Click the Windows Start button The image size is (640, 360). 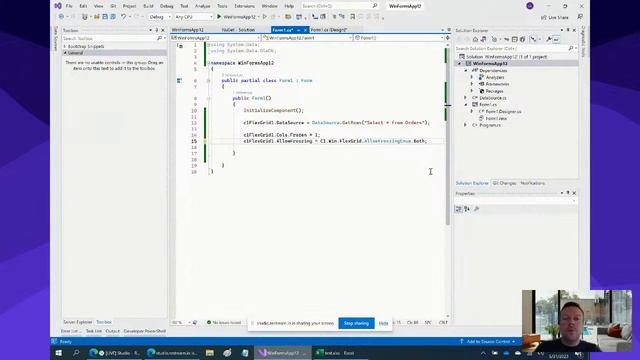pyautogui.click(x=59, y=353)
